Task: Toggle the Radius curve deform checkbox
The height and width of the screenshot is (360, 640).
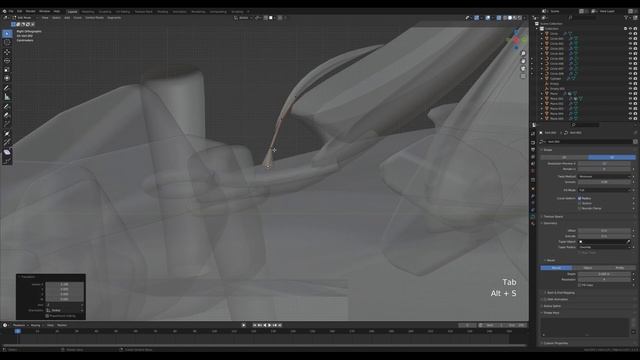Action: pos(579,198)
